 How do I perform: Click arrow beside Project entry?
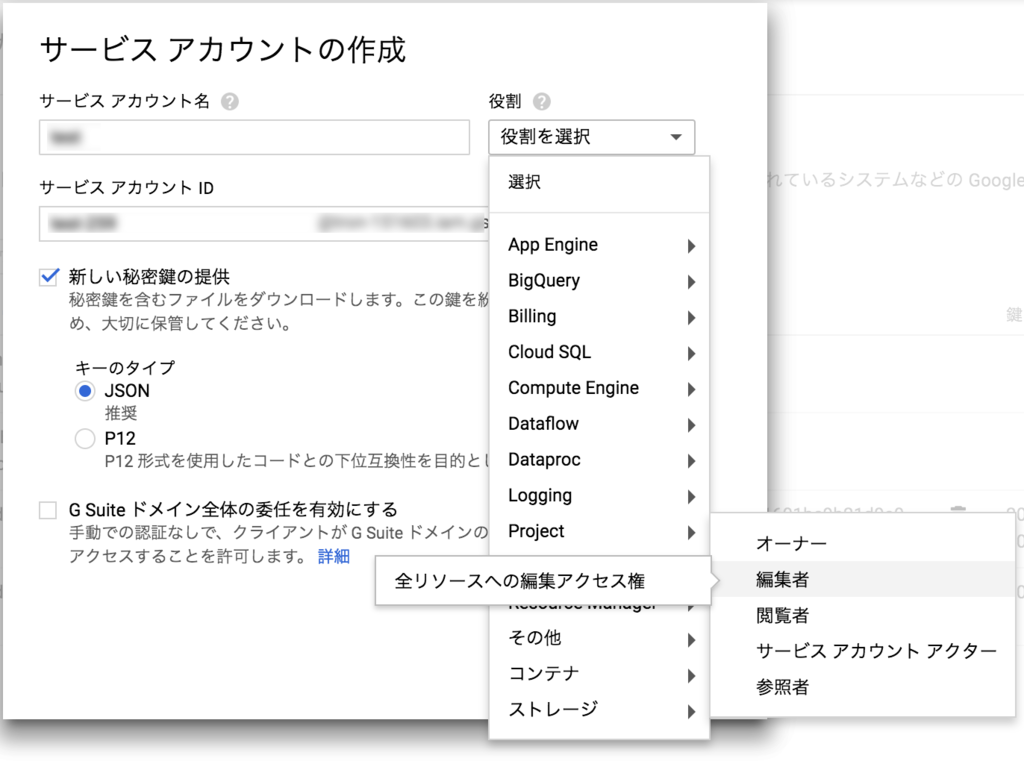coord(691,533)
